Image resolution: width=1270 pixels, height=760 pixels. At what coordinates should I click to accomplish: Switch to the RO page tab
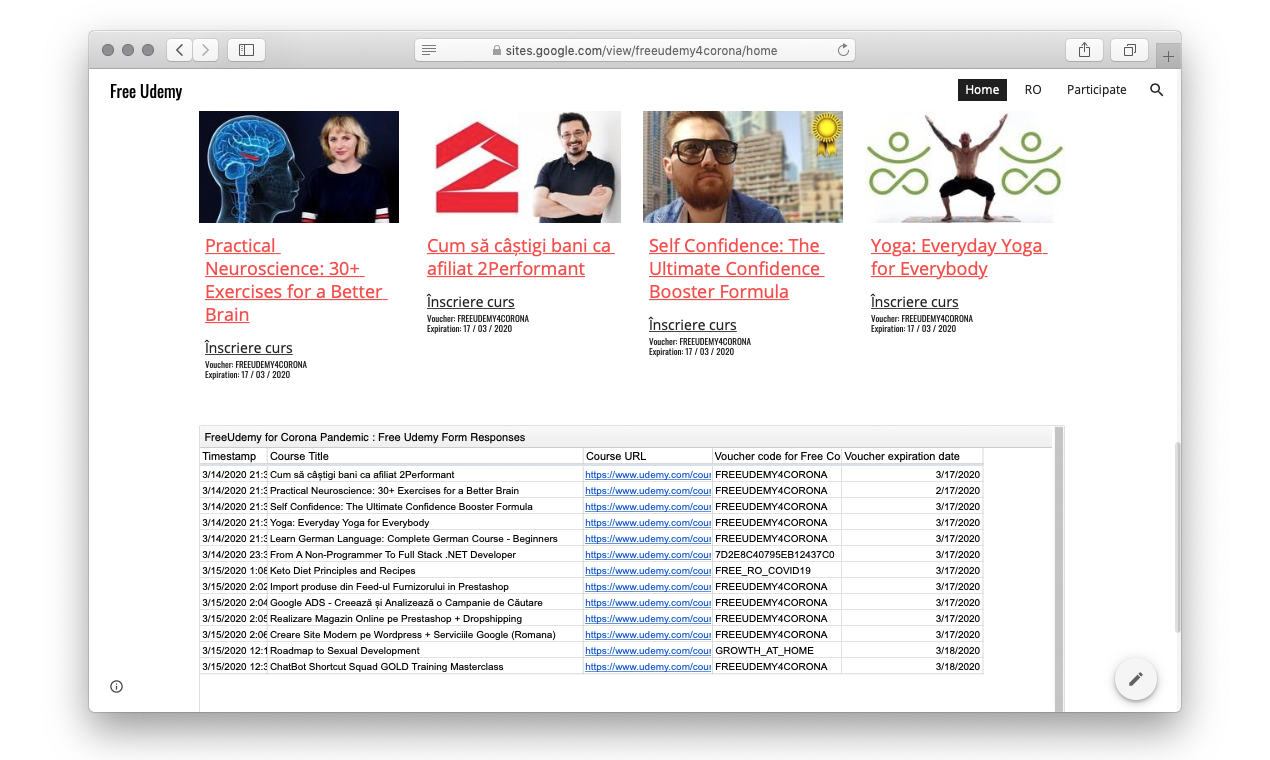[1033, 90]
